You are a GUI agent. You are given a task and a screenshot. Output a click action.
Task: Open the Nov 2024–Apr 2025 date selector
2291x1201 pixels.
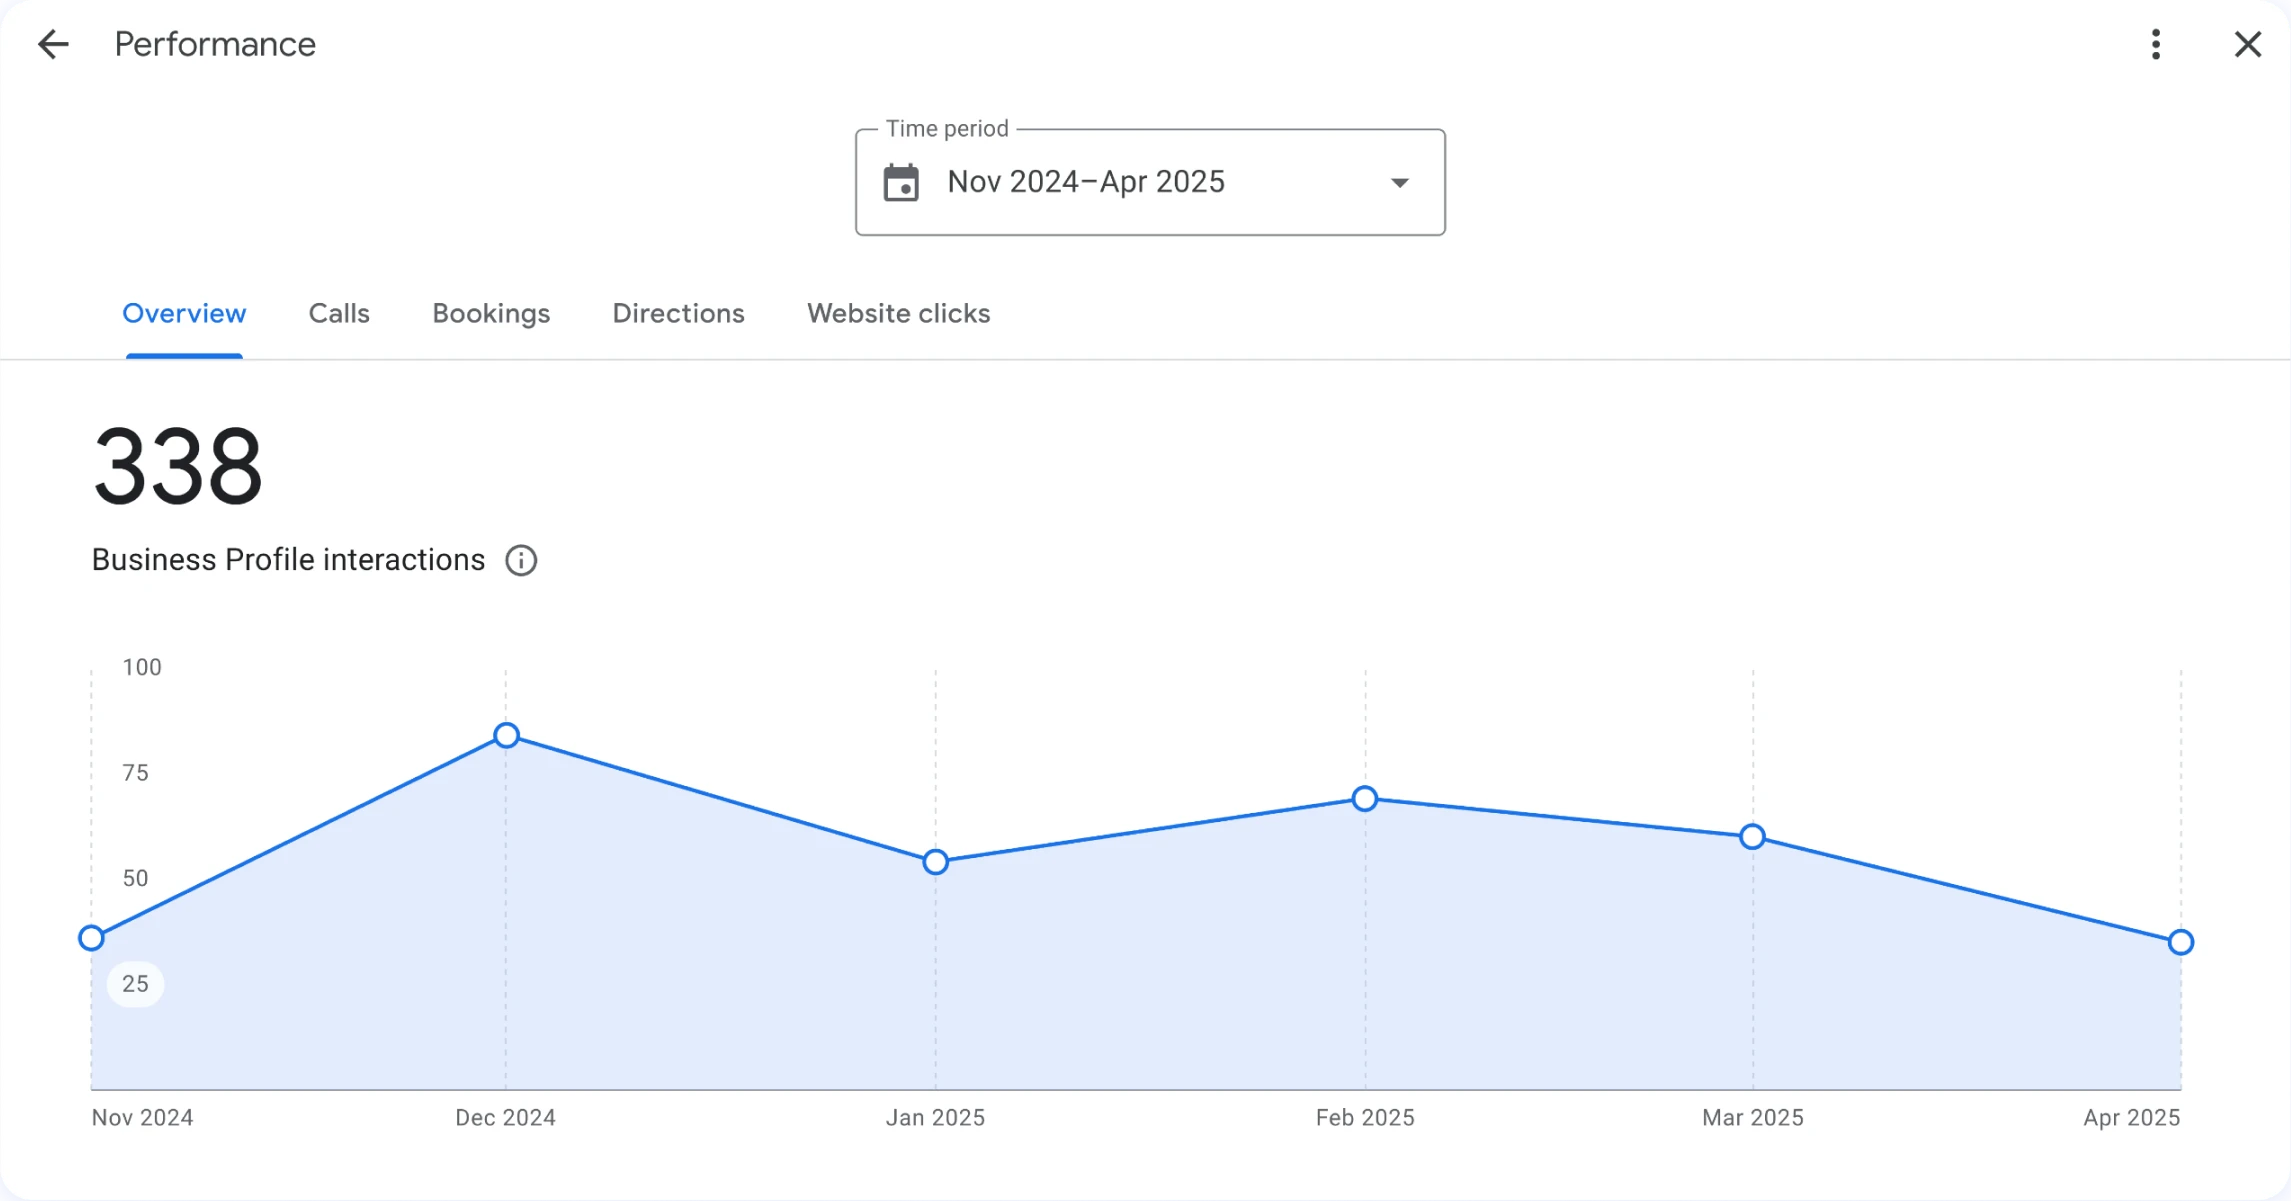tap(1086, 182)
